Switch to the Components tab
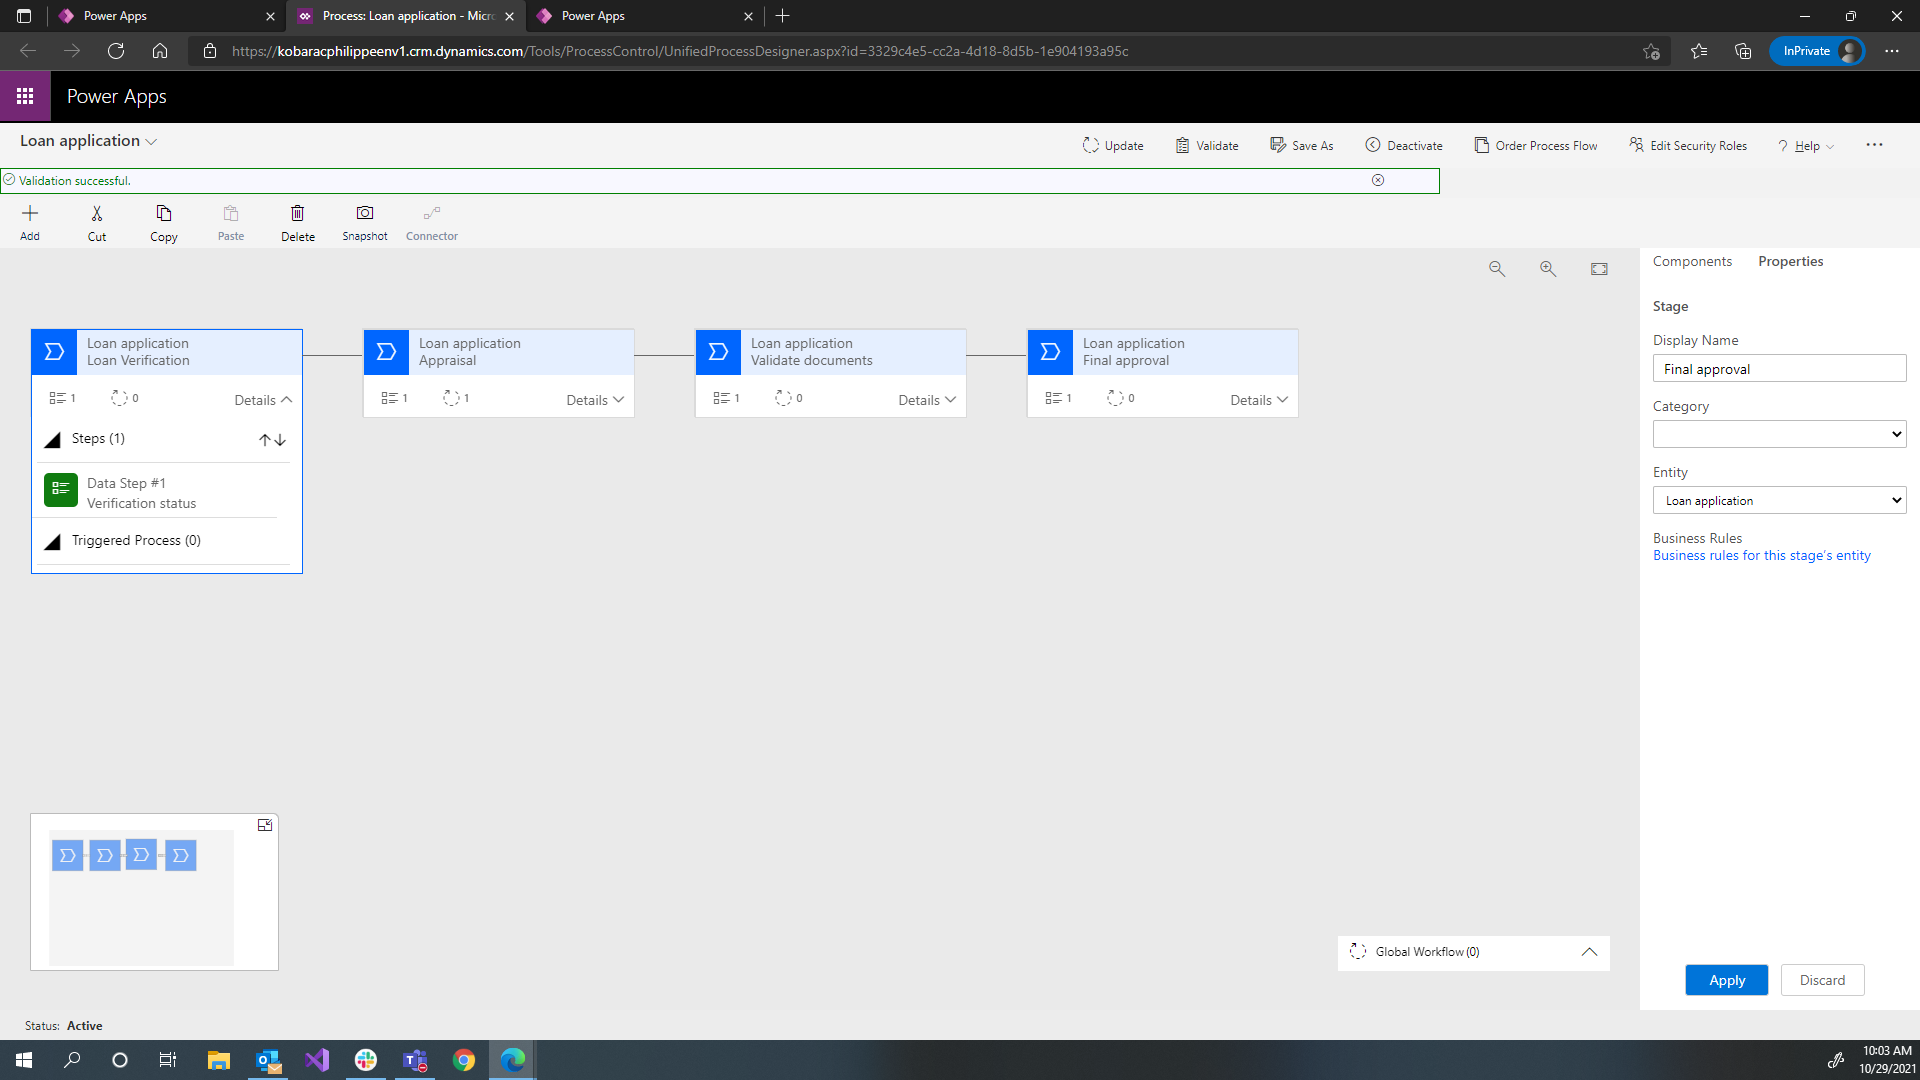The height and width of the screenshot is (1080, 1920). tap(1692, 261)
